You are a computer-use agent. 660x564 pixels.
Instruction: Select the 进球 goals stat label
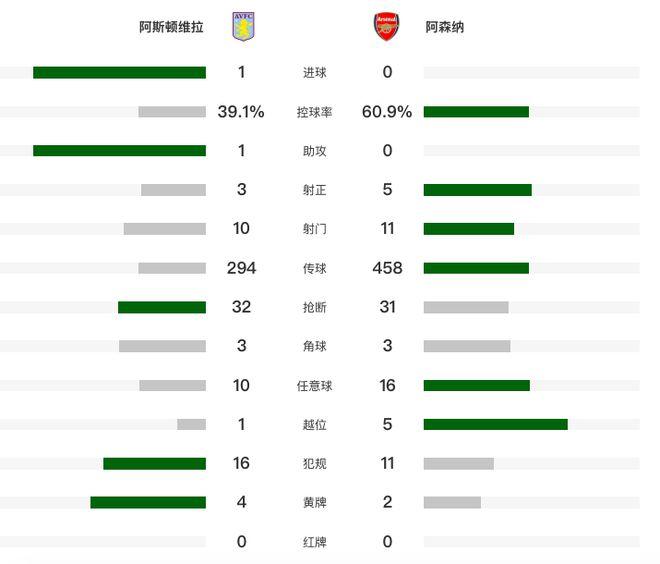[314, 72]
